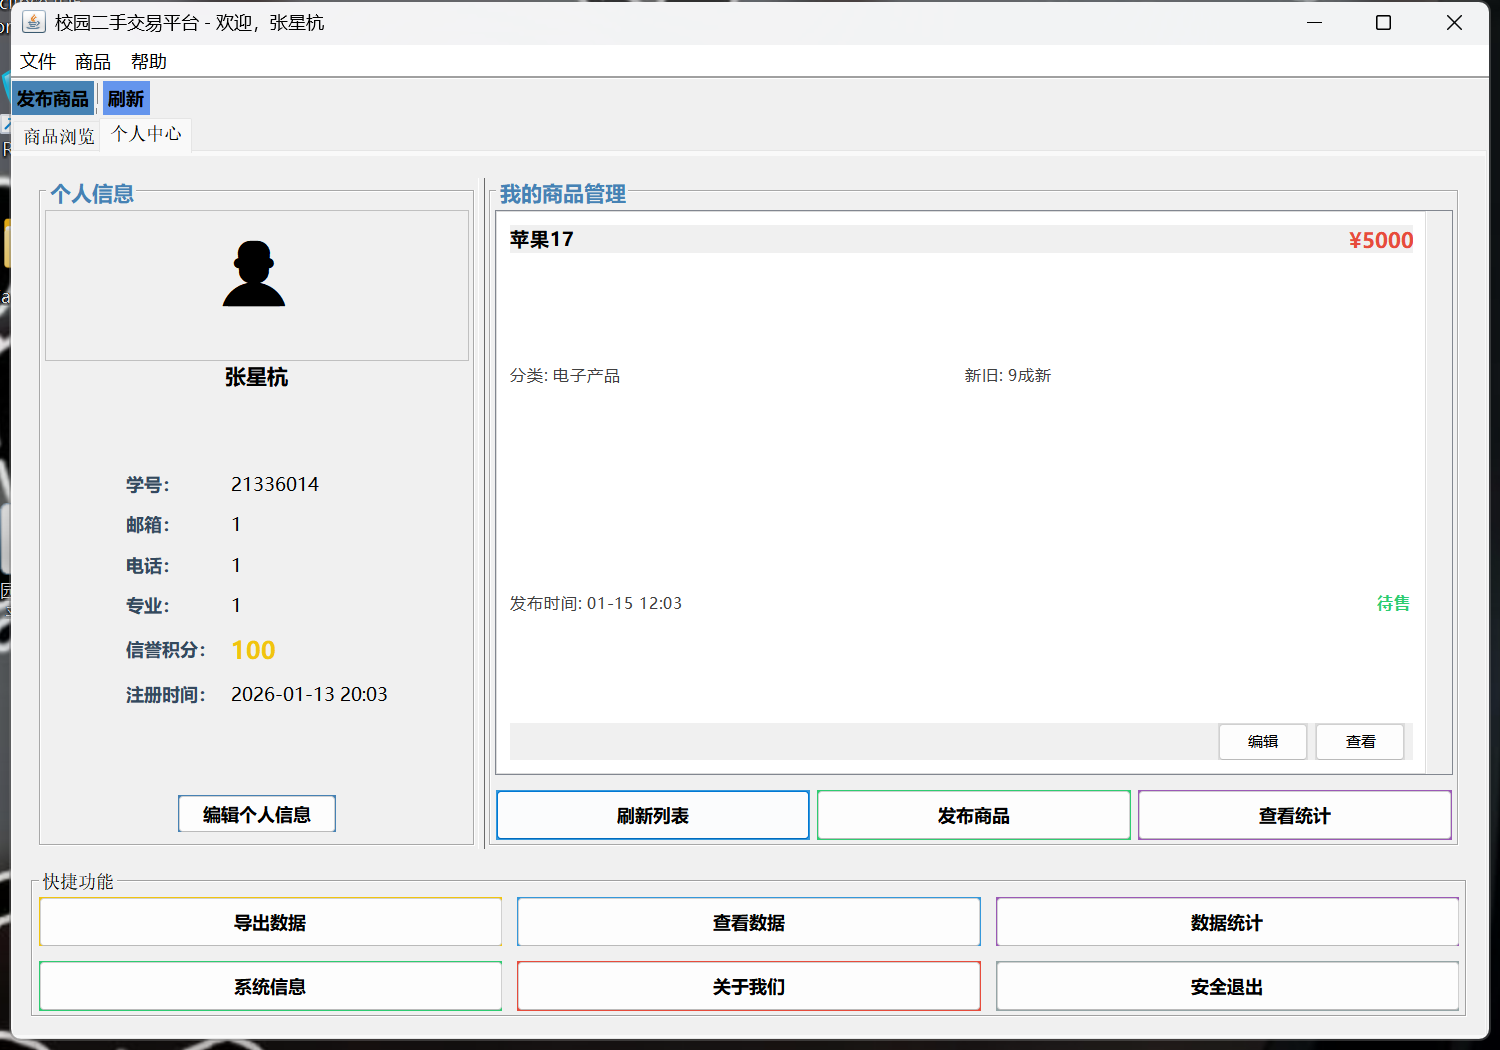The image size is (1500, 1050).
Task: Click 发布商品 button under product list
Action: coord(974,815)
